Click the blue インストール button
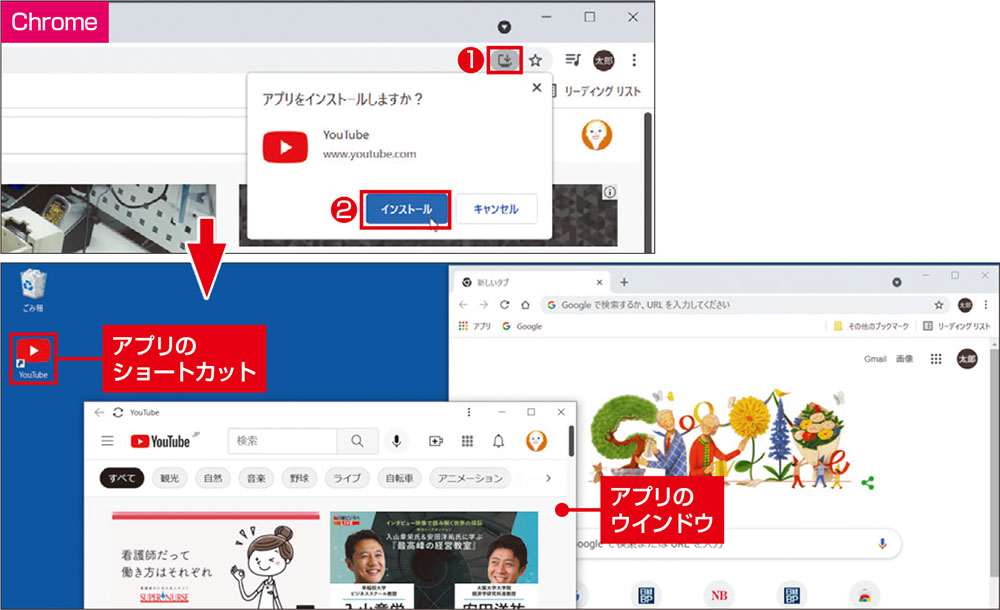The width and height of the screenshot is (1000, 610). (406, 209)
